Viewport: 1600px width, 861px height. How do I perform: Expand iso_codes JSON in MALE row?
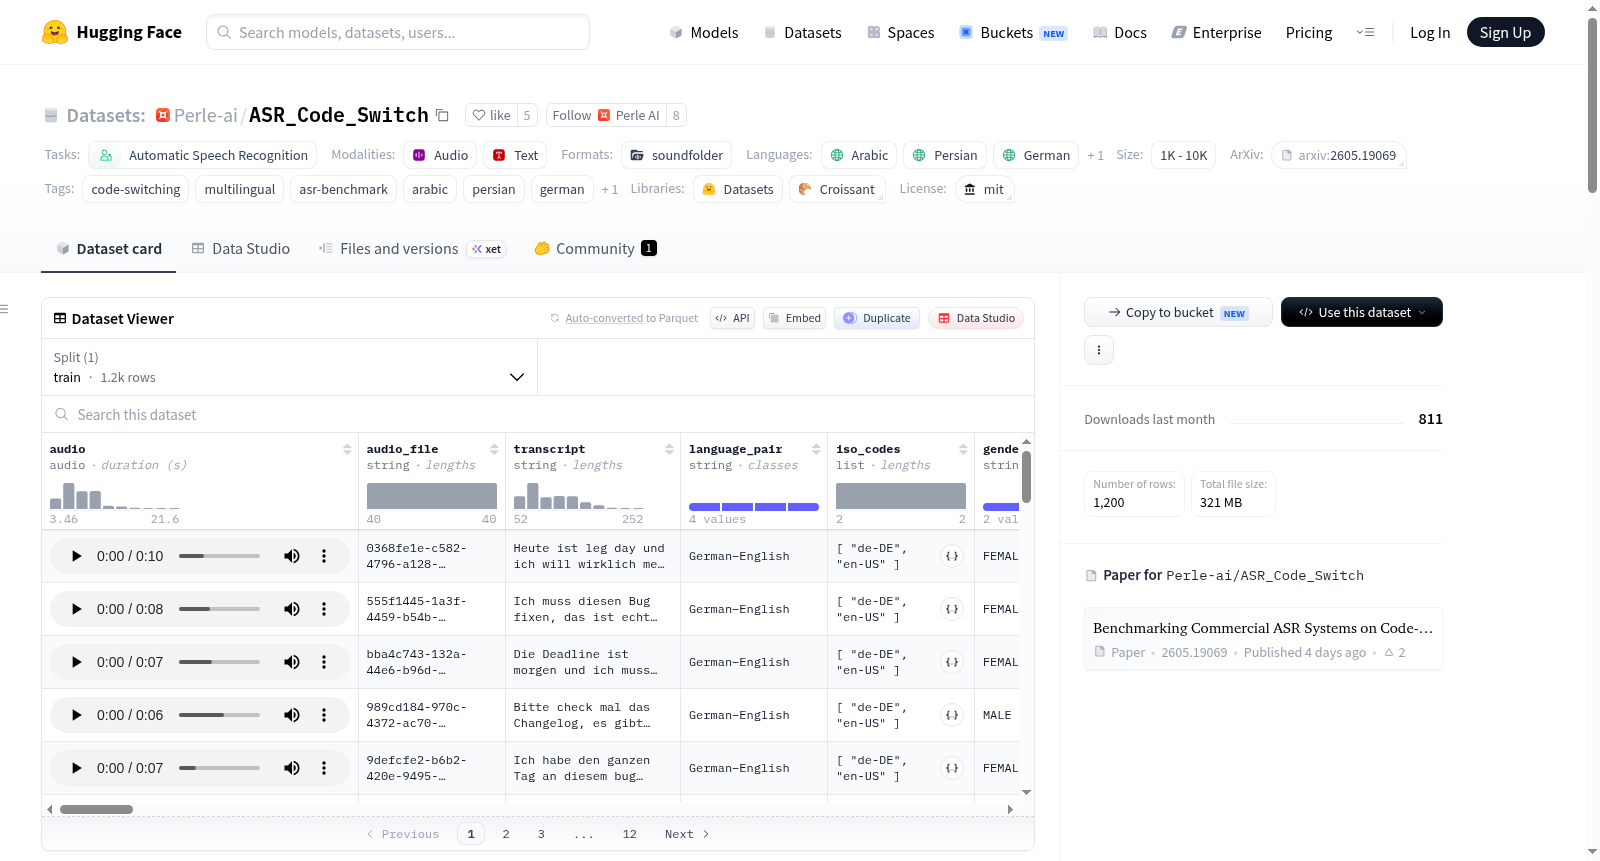pos(952,715)
